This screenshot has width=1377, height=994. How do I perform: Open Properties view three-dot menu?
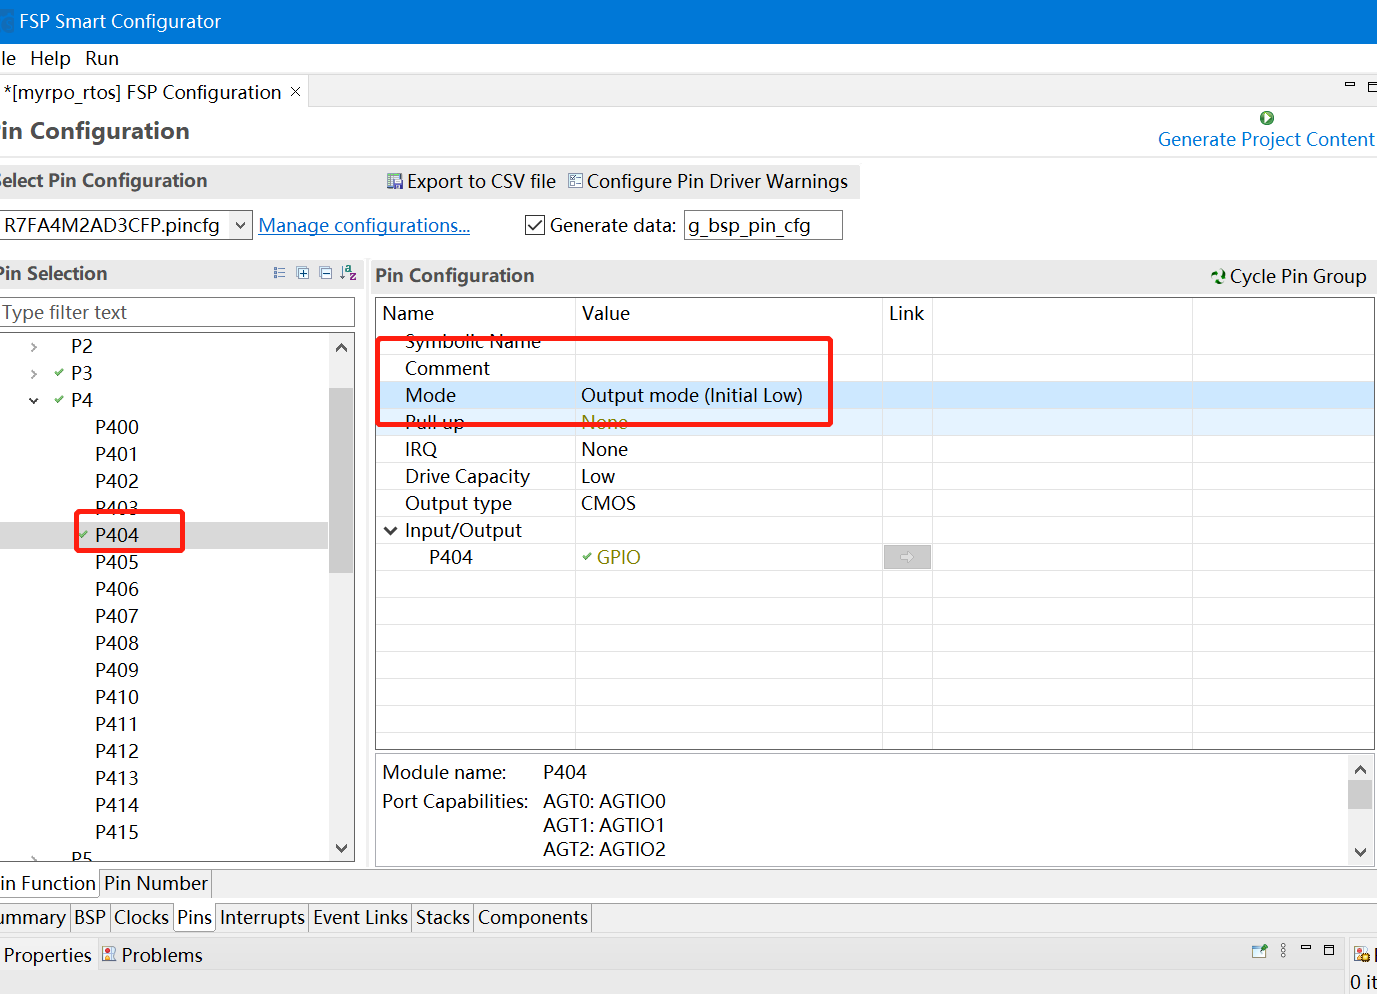point(1283,951)
